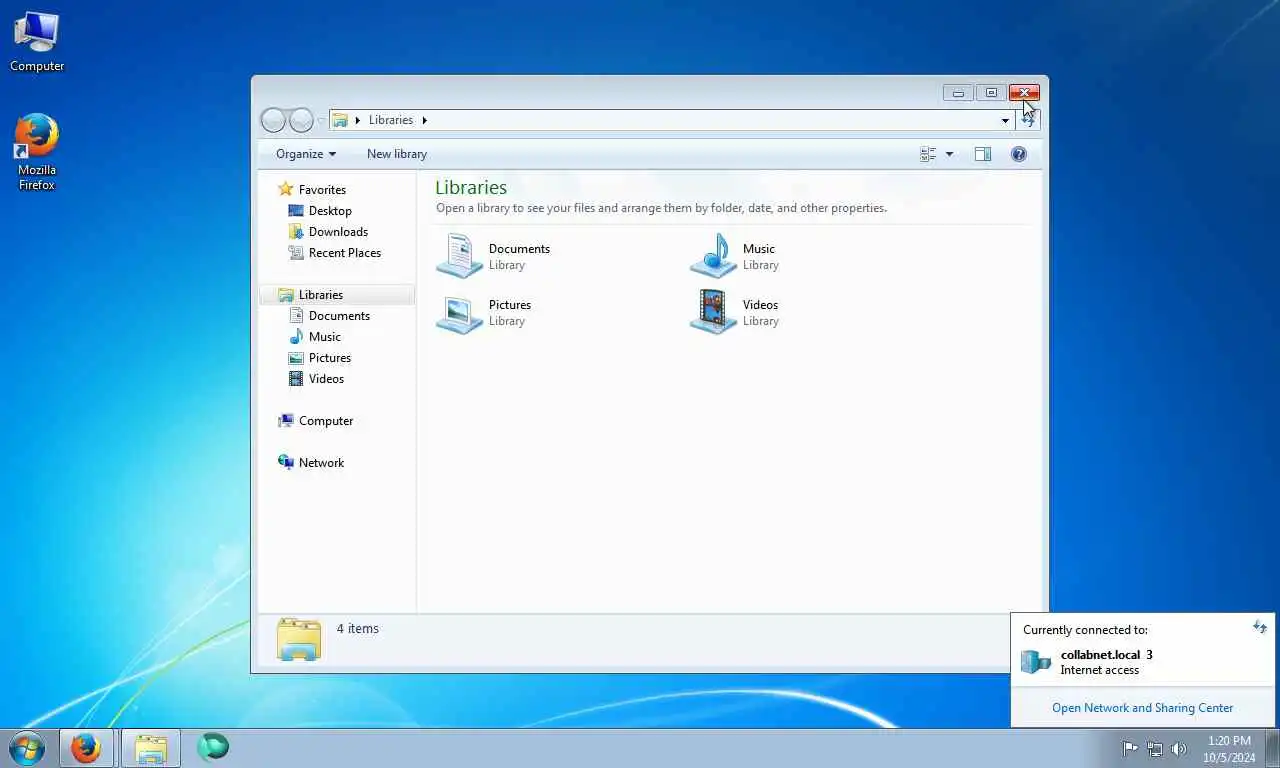Viewport: 1280px width, 768px height.
Task: Select the Mozilla Firefox desktop shortcut
Action: click(37, 152)
